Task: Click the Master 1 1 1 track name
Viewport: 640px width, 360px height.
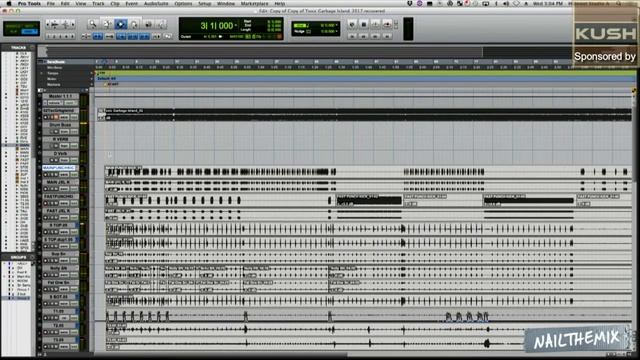Action: [60, 96]
